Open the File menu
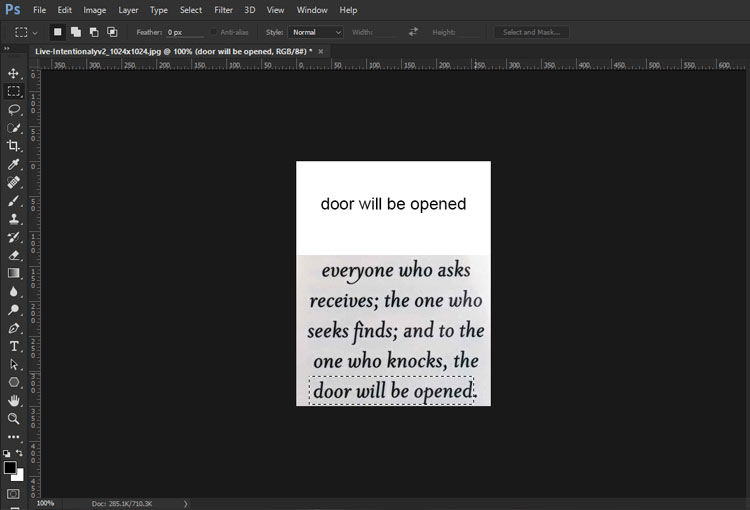 click(40, 10)
